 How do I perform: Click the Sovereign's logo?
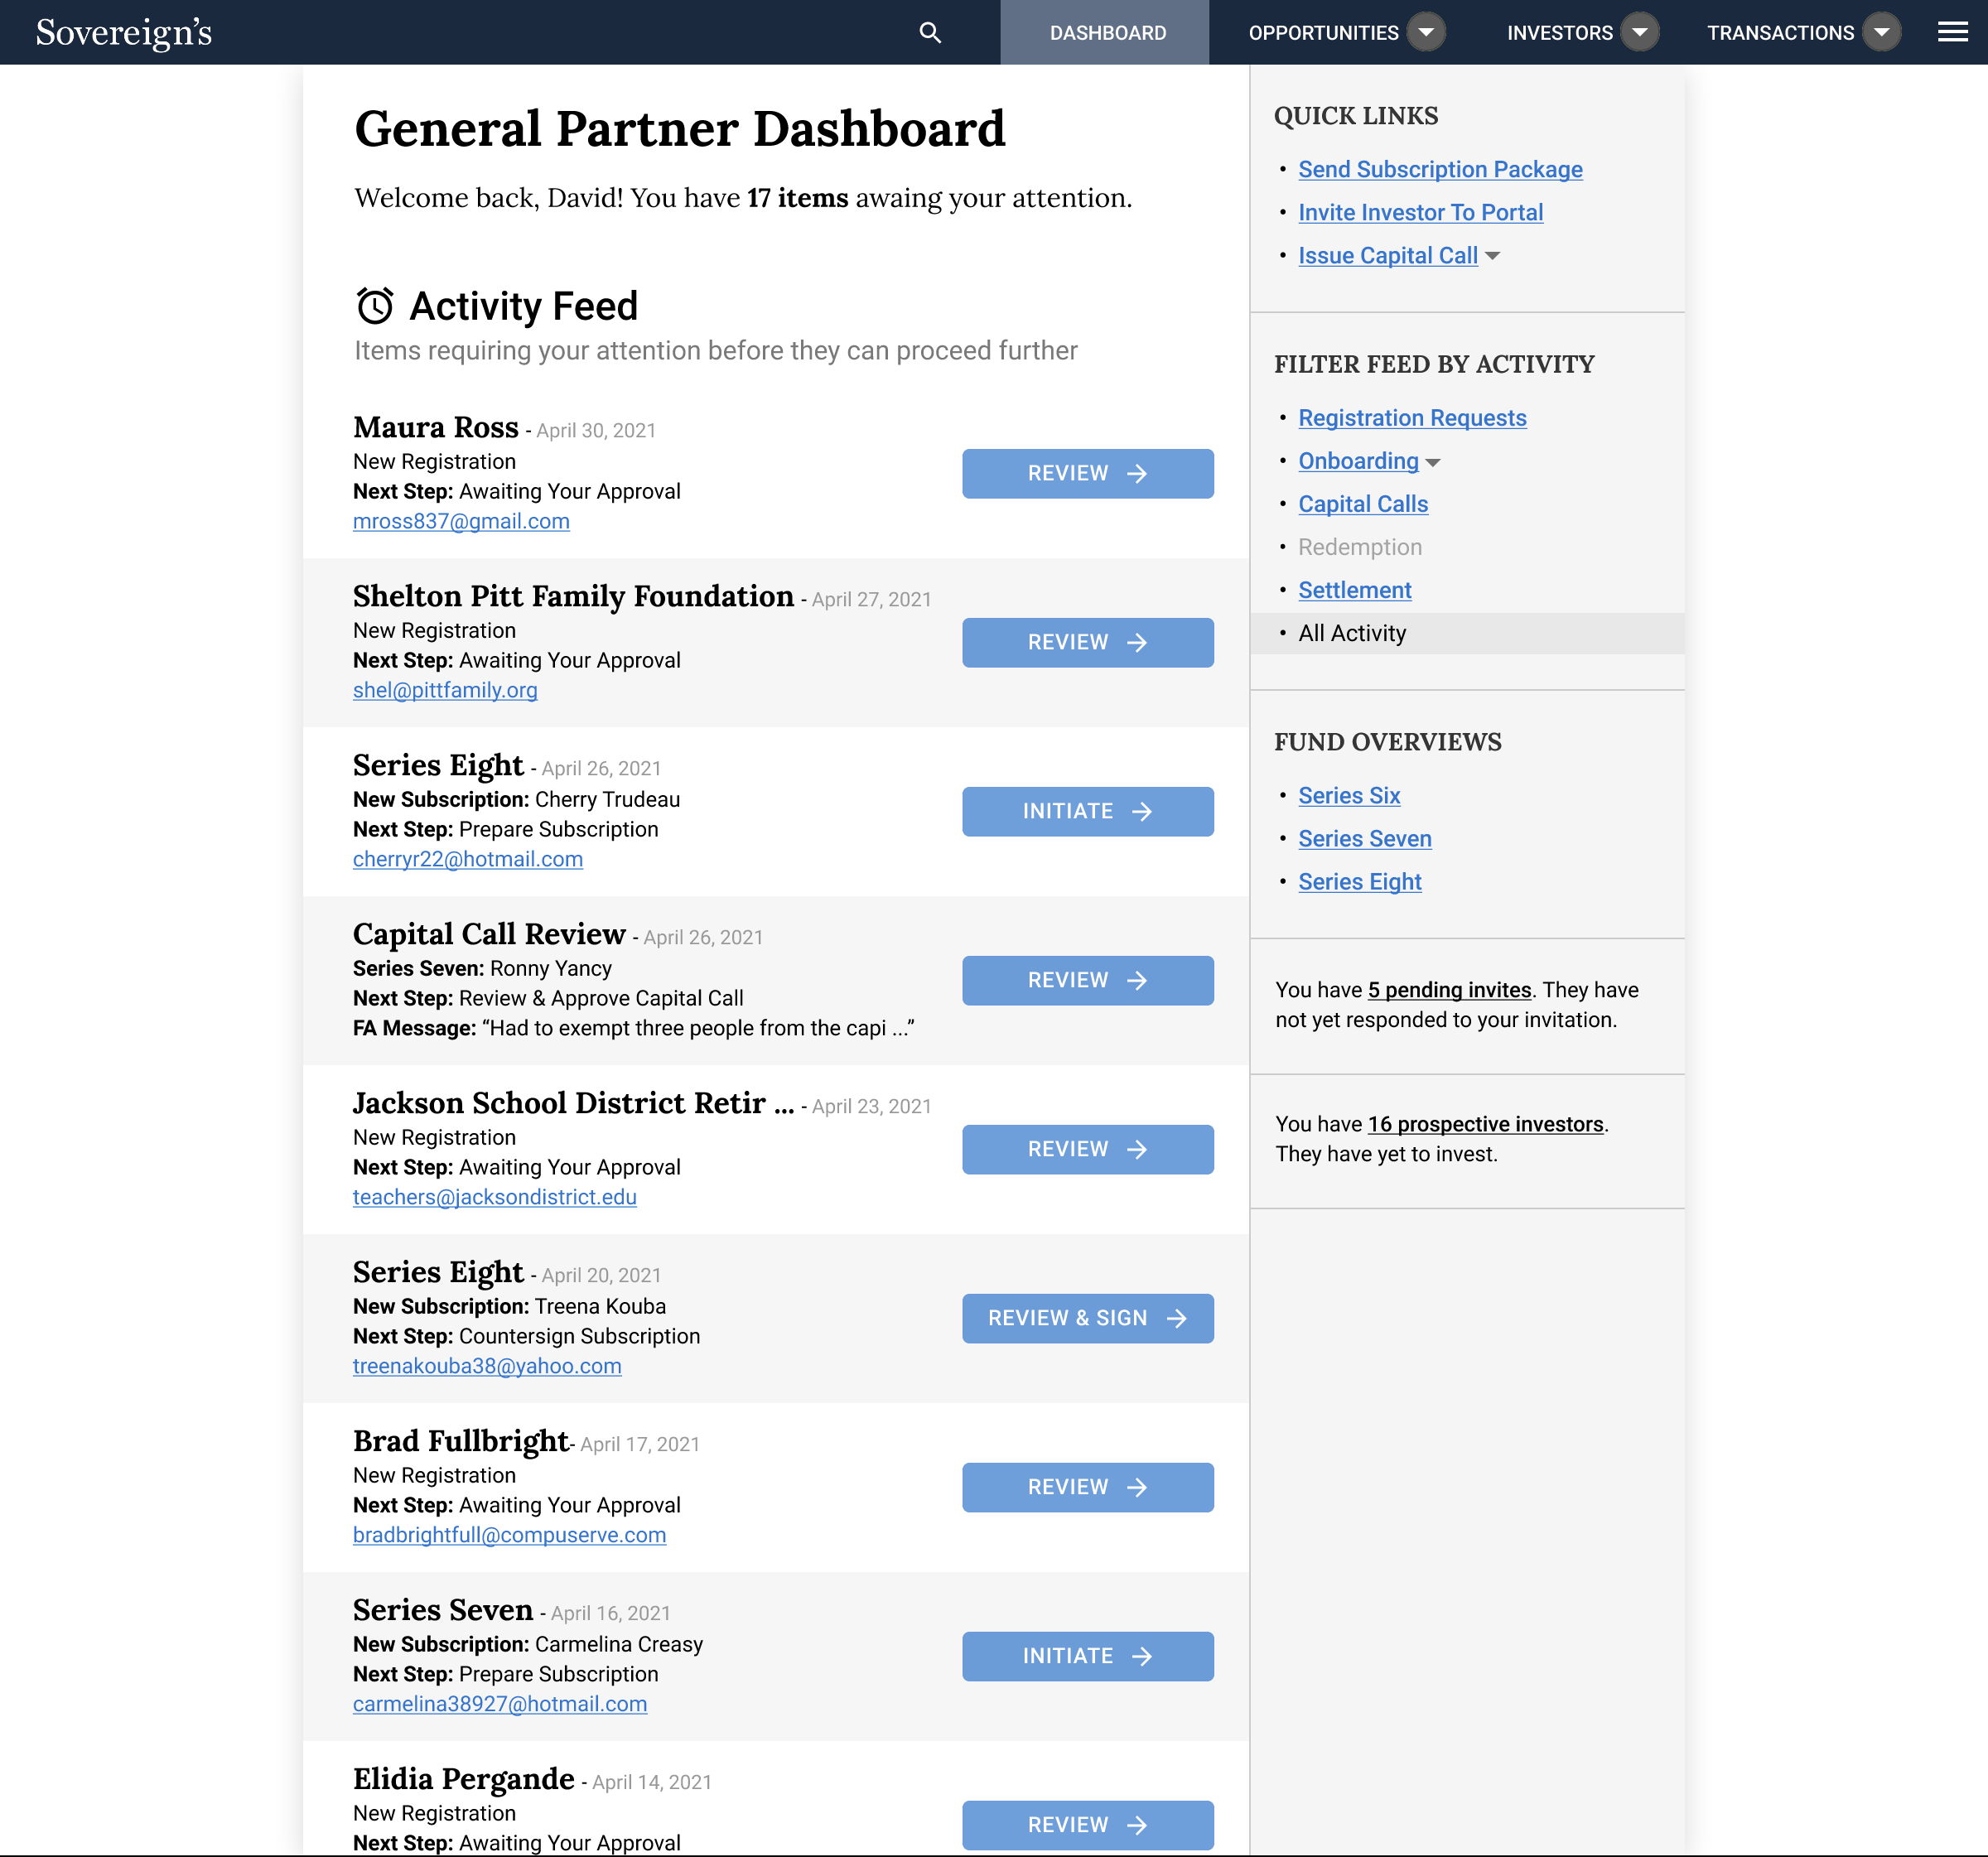tap(124, 33)
